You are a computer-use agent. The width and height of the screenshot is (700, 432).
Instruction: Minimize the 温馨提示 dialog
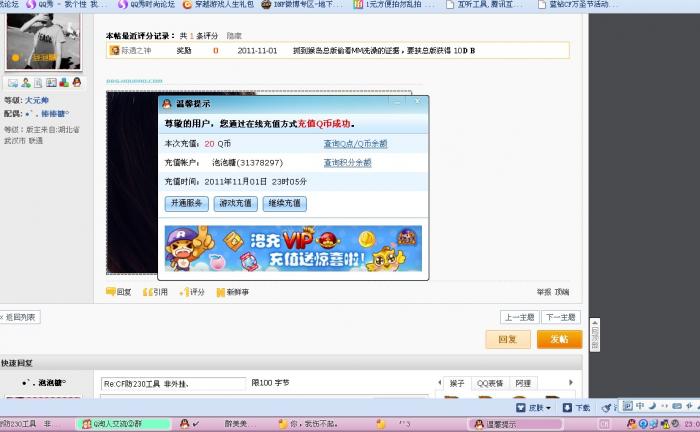pyautogui.click(x=397, y=102)
